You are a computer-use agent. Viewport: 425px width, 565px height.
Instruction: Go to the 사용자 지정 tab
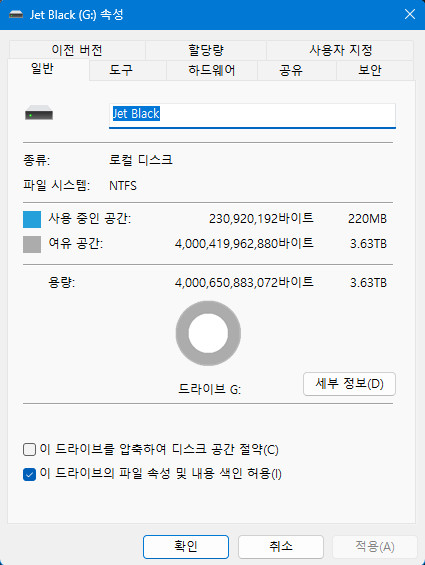[x=340, y=50]
